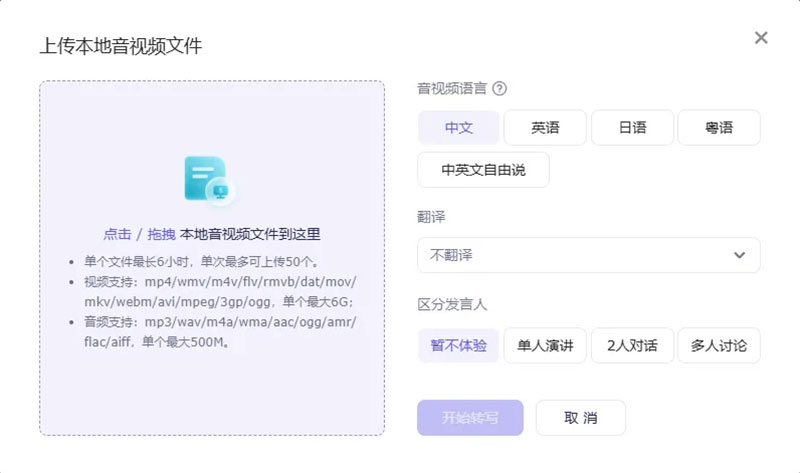The image size is (800, 473).
Task: Click the 取消 button
Action: (580, 418)
